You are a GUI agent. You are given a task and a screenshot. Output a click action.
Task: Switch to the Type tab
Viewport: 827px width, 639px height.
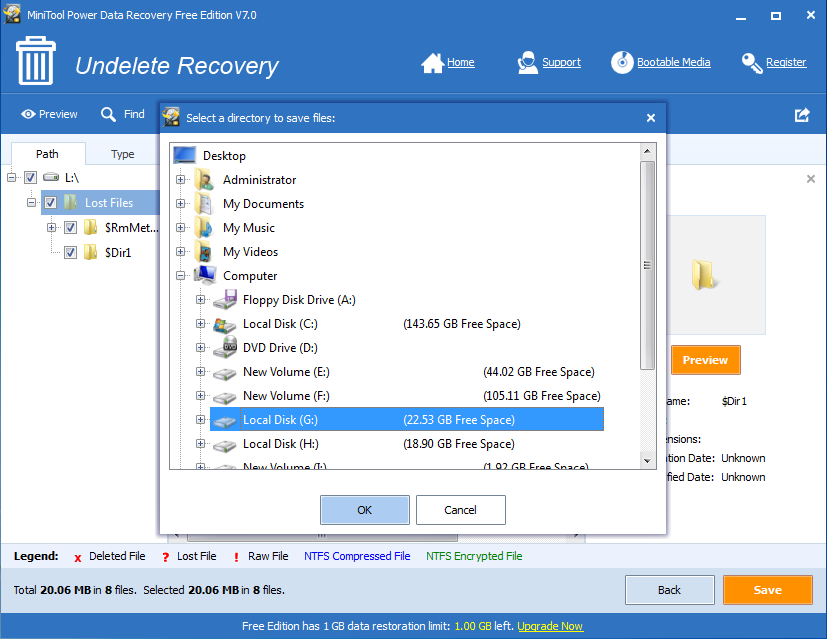[x=122, y=154]
